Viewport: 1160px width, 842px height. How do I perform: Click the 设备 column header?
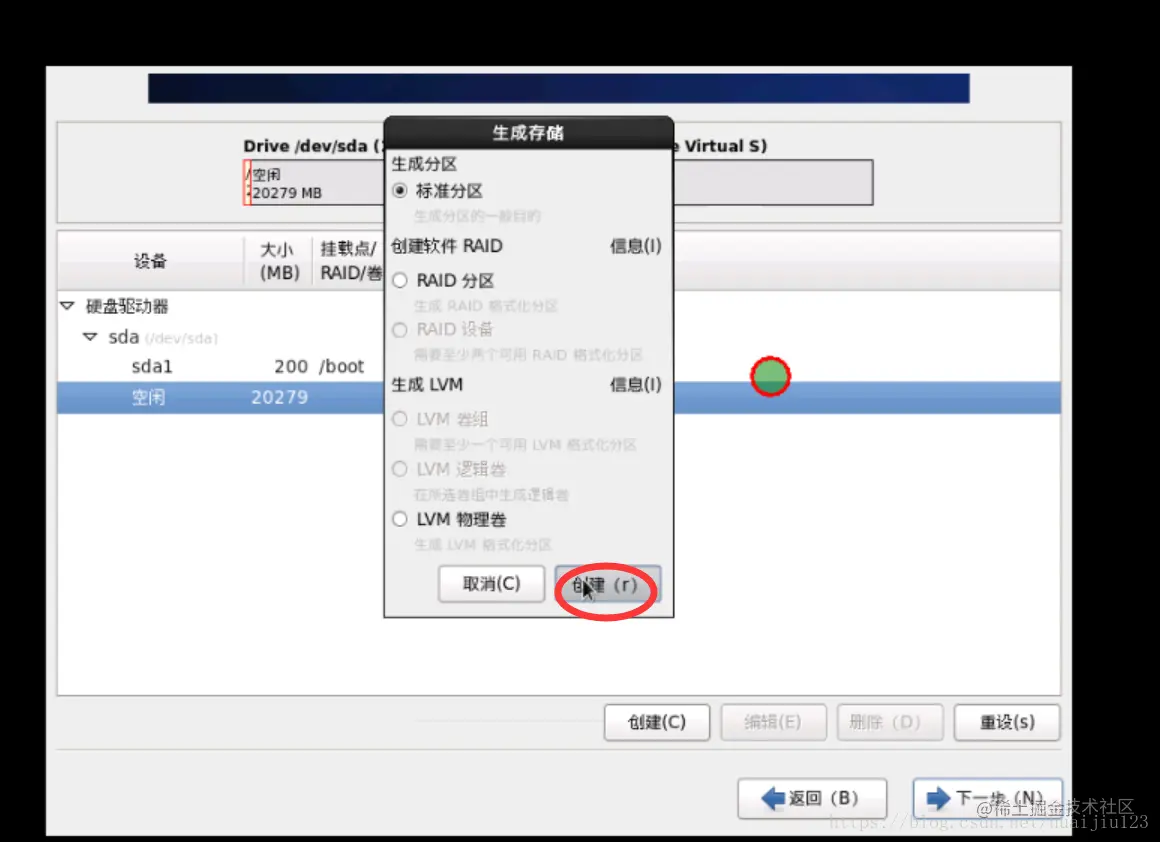150,260
